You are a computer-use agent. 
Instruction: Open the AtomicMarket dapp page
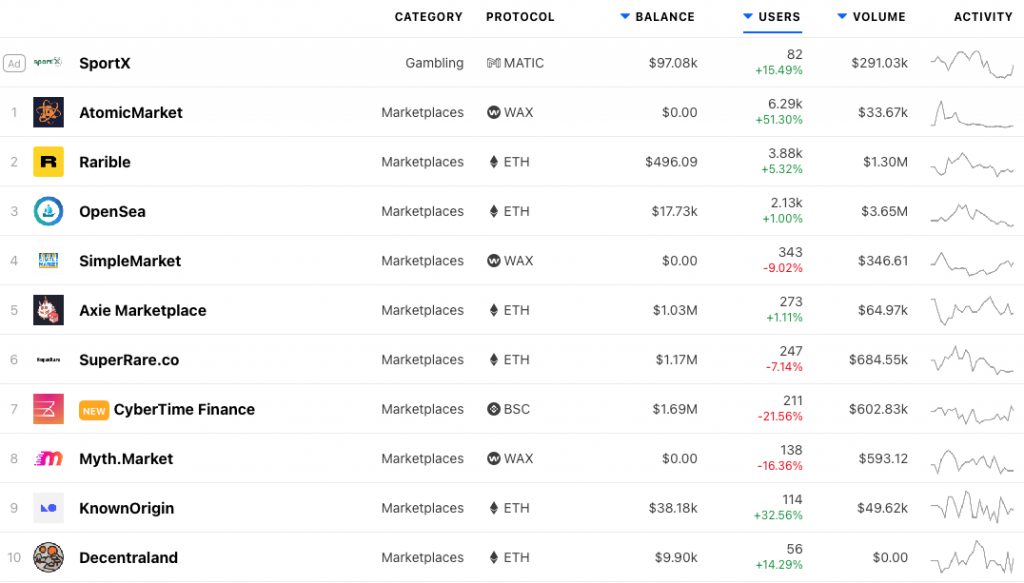[x=131, y=112]
